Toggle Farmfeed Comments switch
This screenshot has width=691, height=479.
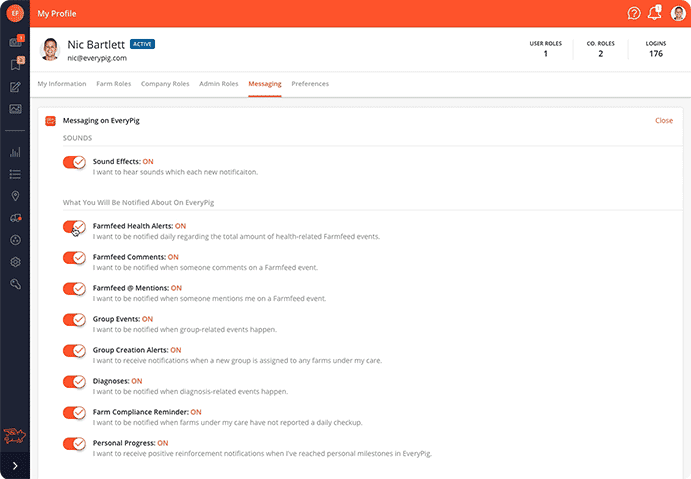pyautogui.click(x=74, y=258)
